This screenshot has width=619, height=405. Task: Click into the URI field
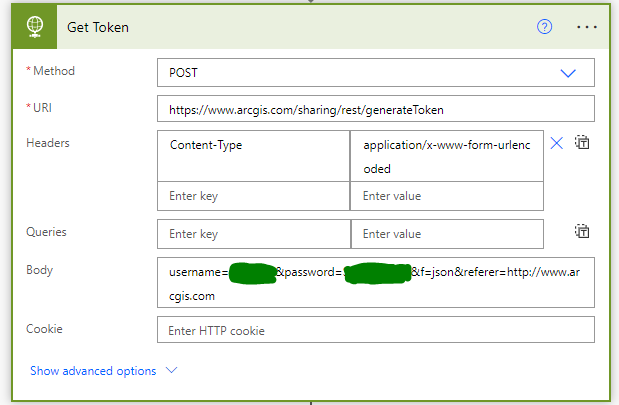(x=375, y=108)
